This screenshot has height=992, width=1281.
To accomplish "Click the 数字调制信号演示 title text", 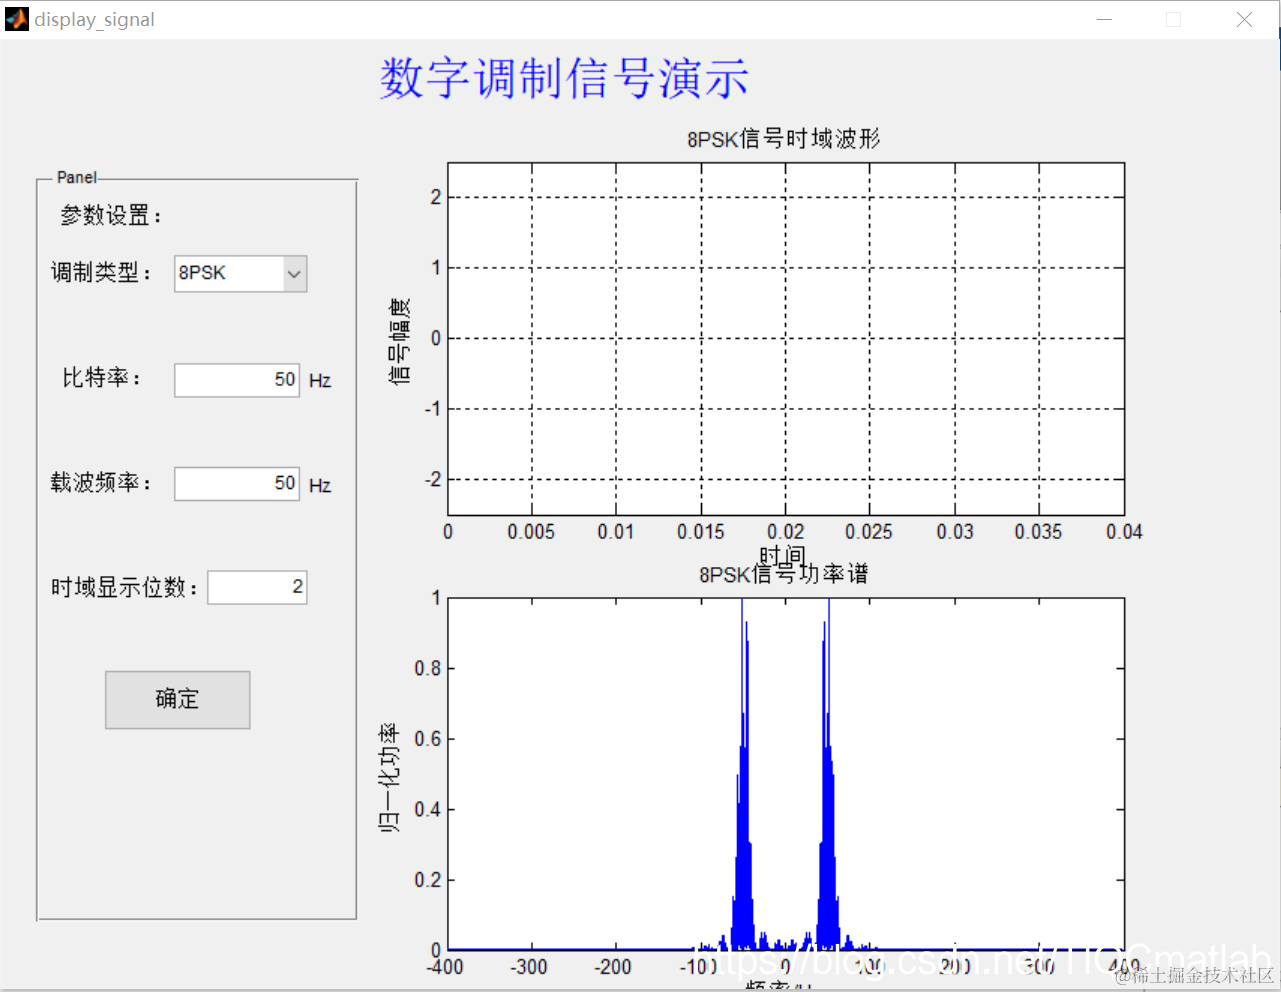I will (564, 78).
